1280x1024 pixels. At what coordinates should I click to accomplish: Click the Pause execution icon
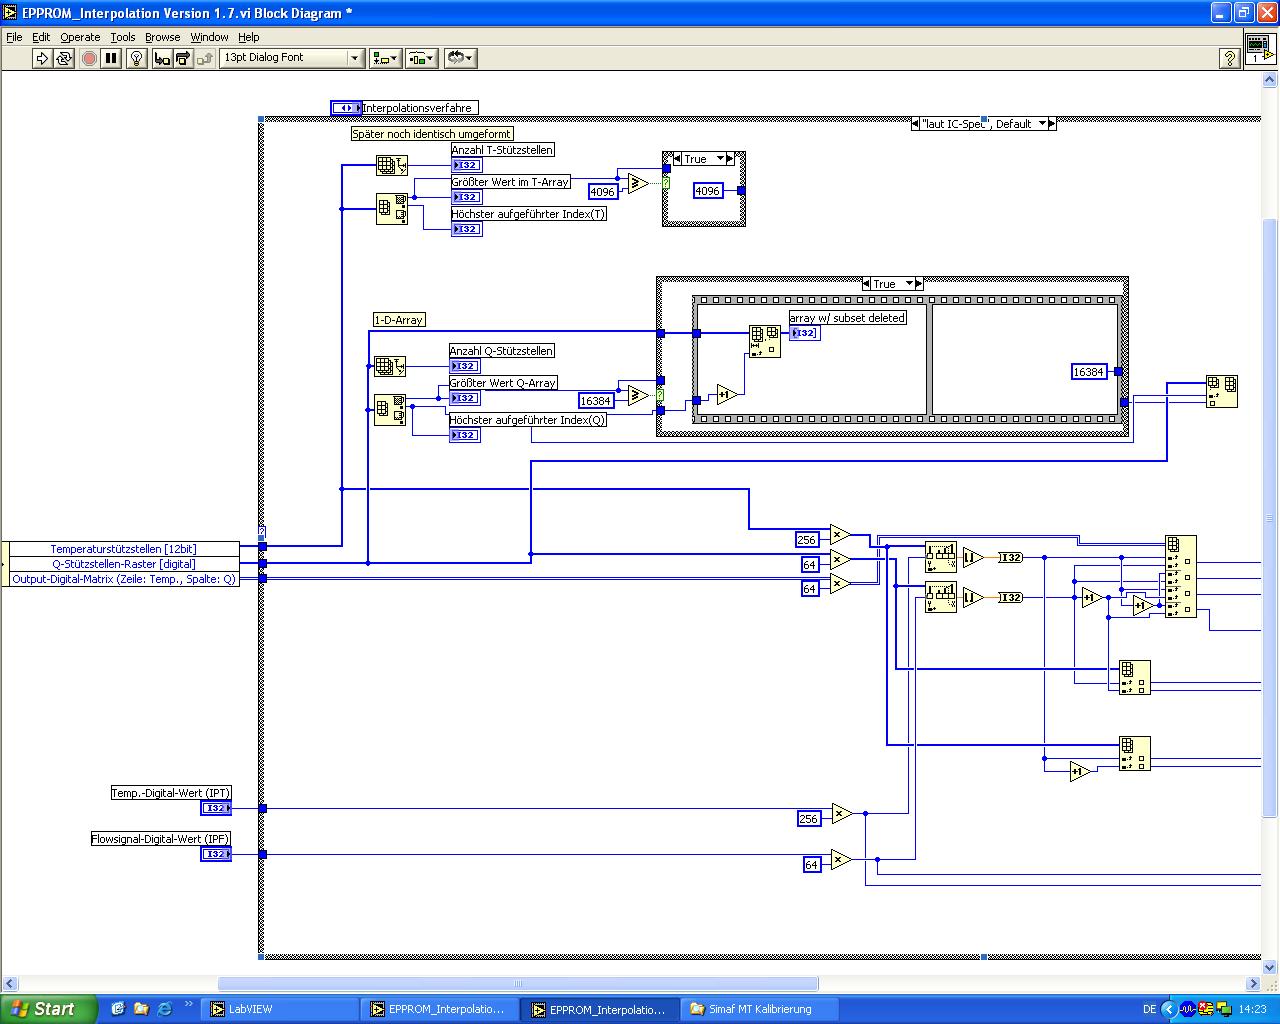click(x=111, y=58)
